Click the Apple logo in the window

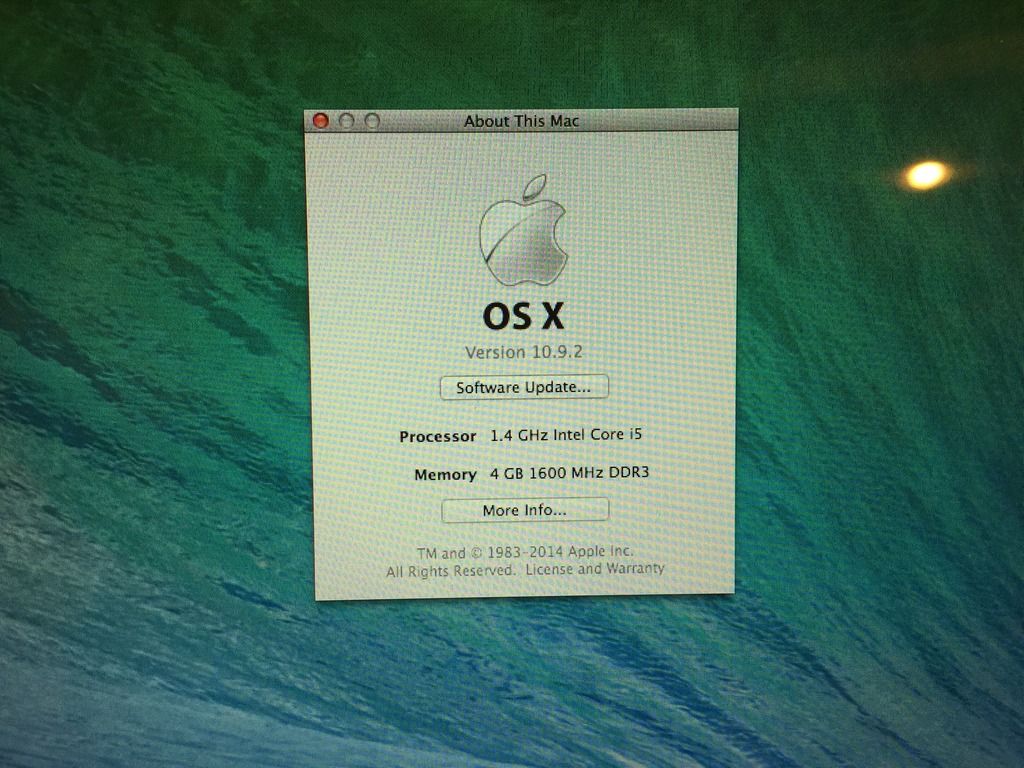coord(523,231)
